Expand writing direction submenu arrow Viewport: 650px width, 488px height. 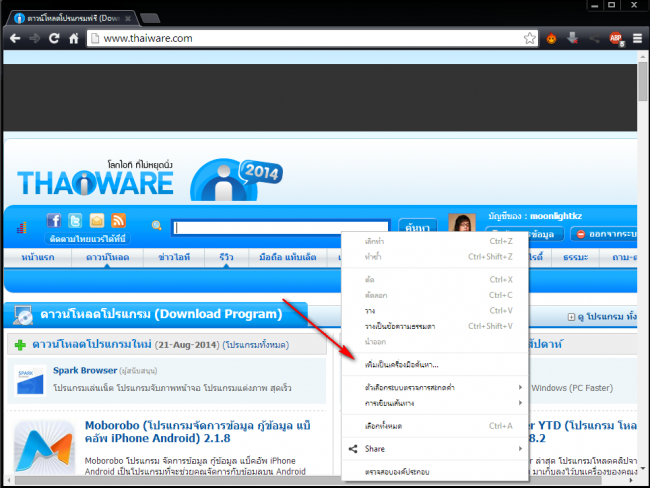[520, 403]
